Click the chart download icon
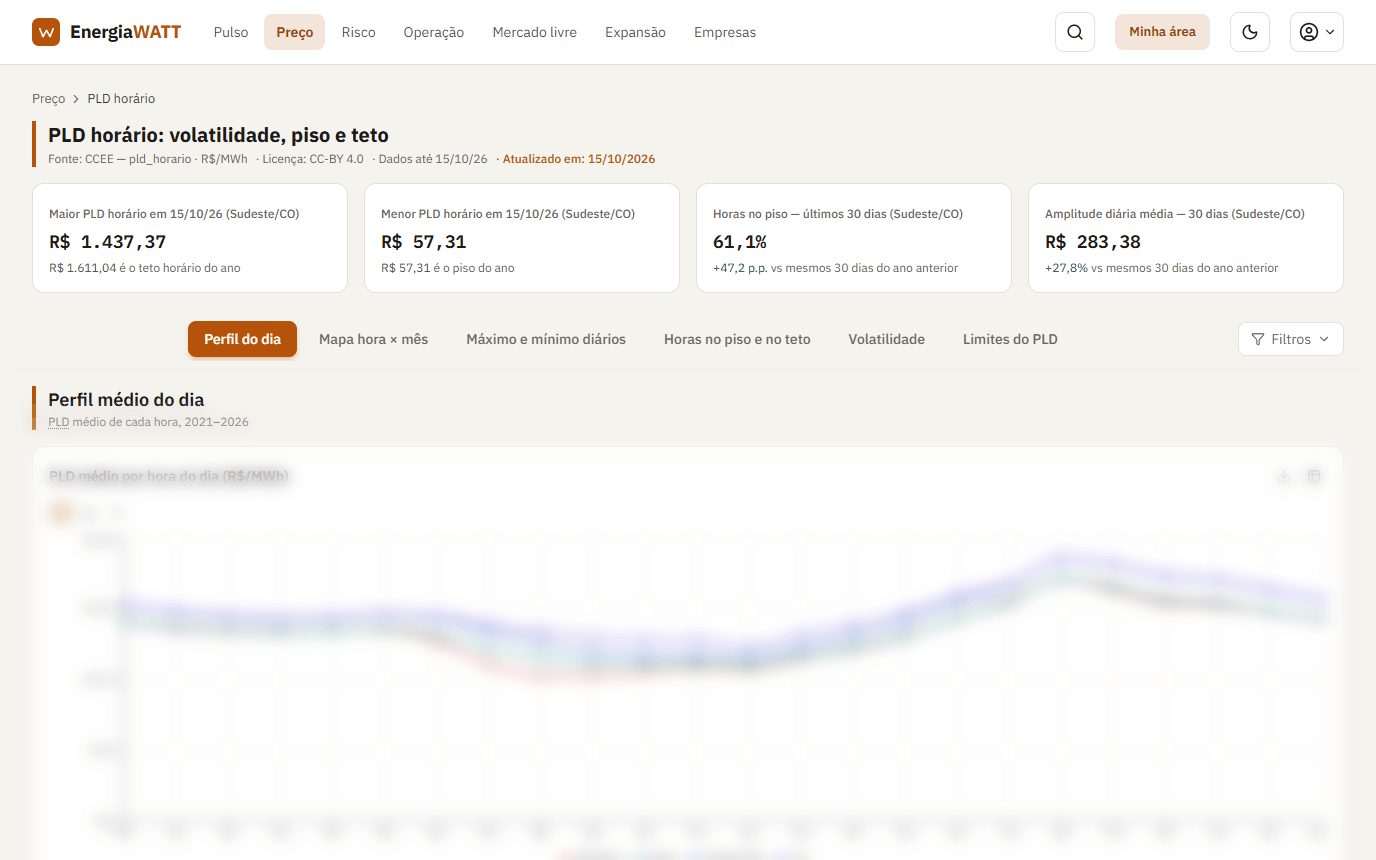 1284,477
